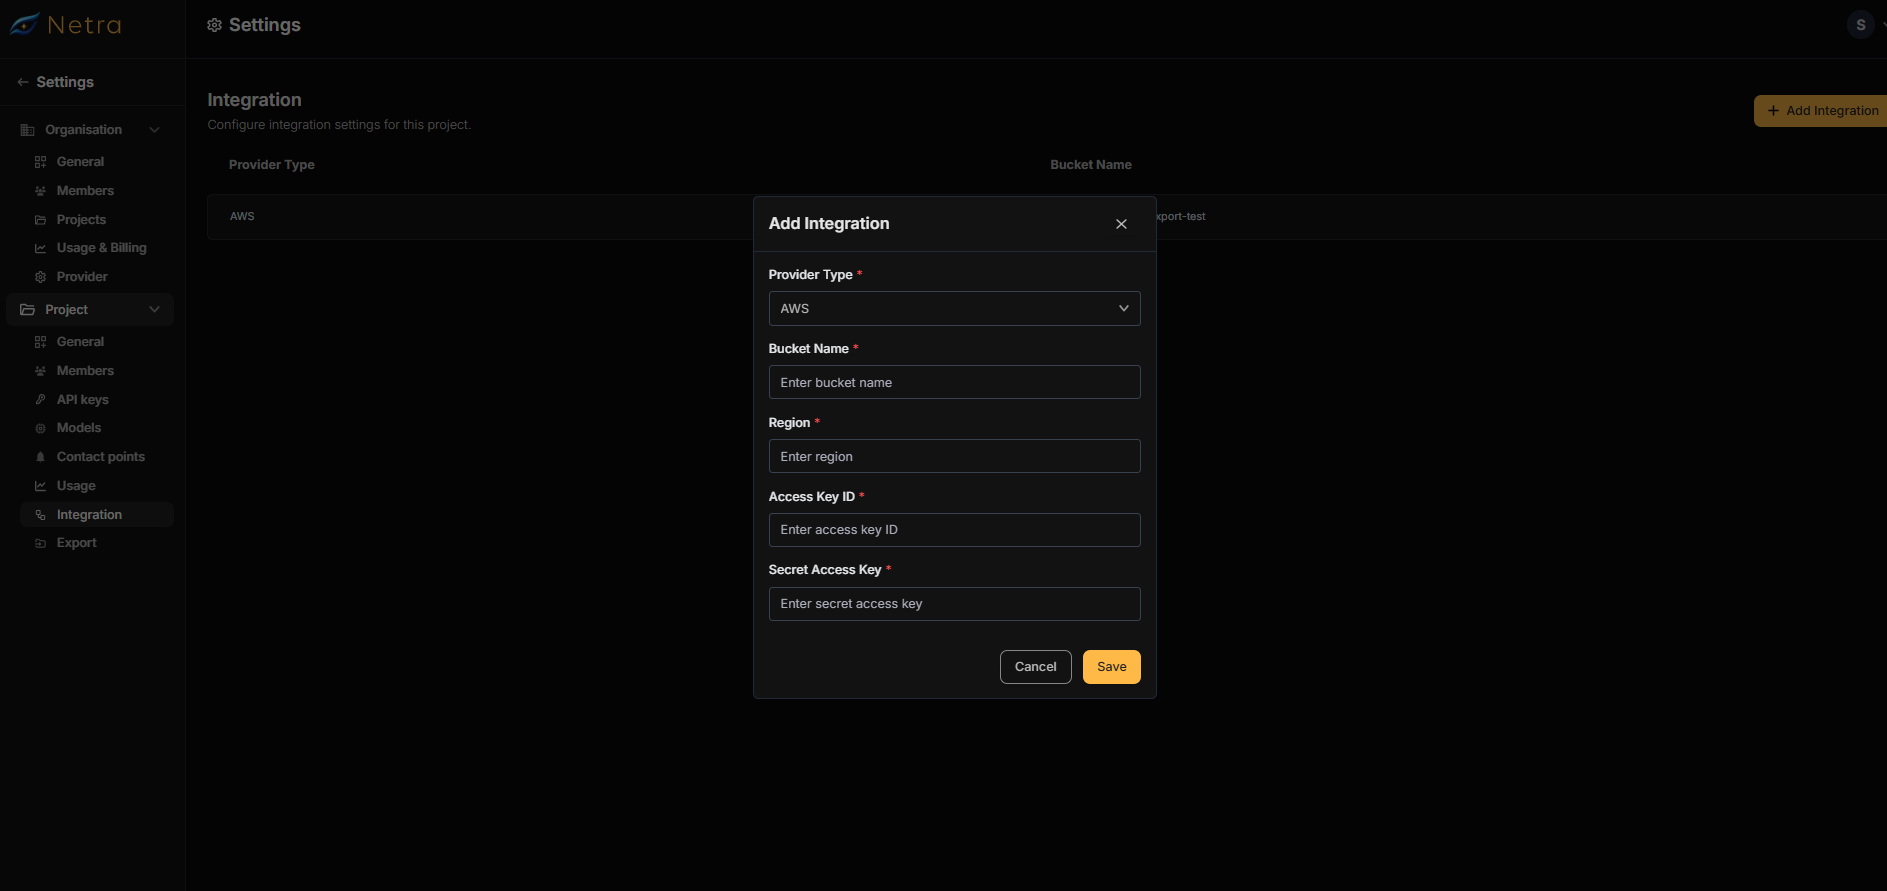Click the Export icon
This screenshot has width=1887, height=891.
tap(40, 543)
